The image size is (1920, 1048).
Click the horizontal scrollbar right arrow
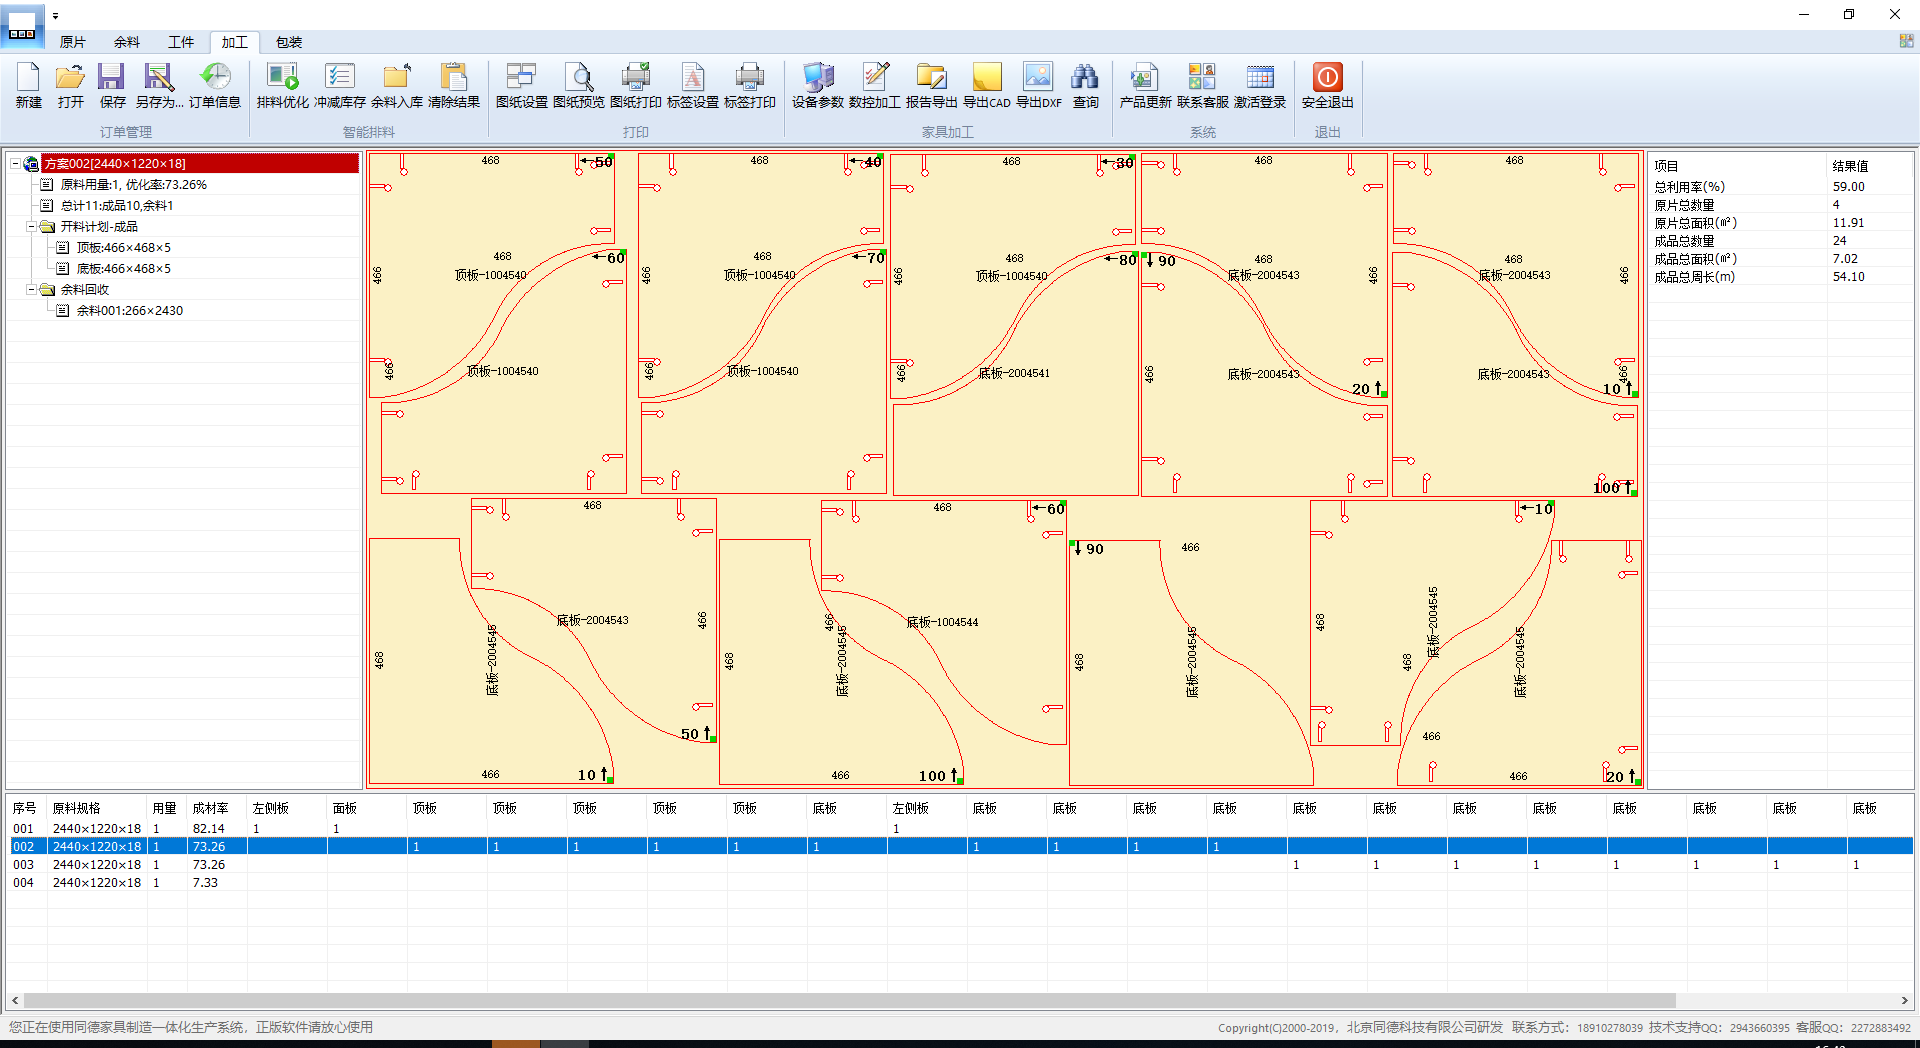[1904, 1000]
